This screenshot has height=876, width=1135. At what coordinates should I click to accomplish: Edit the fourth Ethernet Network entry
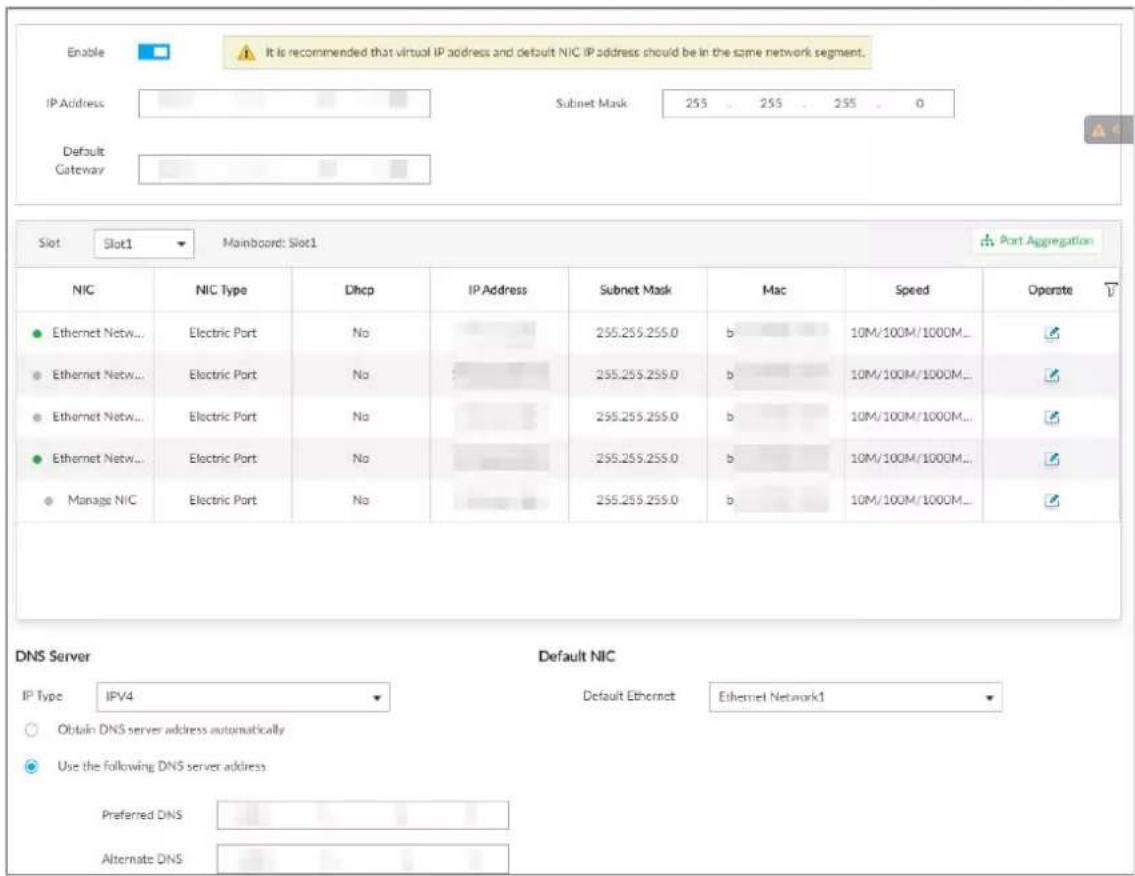tap(1052, 459)
